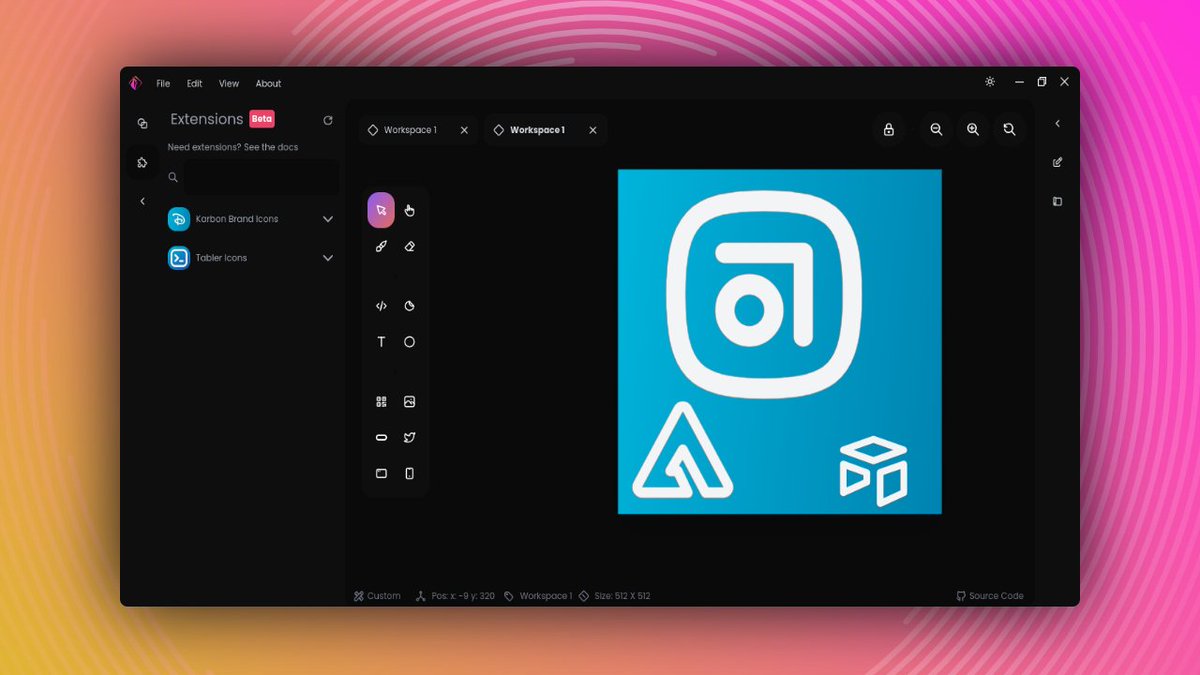Collapse the left sidebar with arrow
Viewport: 1200px width, 675px height.
[142, 201]
